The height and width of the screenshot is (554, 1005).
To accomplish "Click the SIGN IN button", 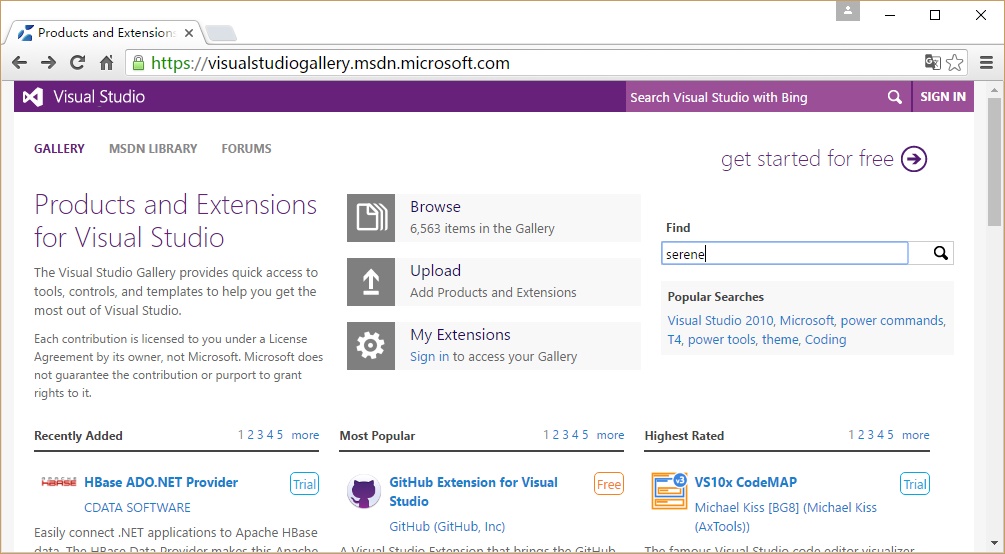I will (943, 97).
